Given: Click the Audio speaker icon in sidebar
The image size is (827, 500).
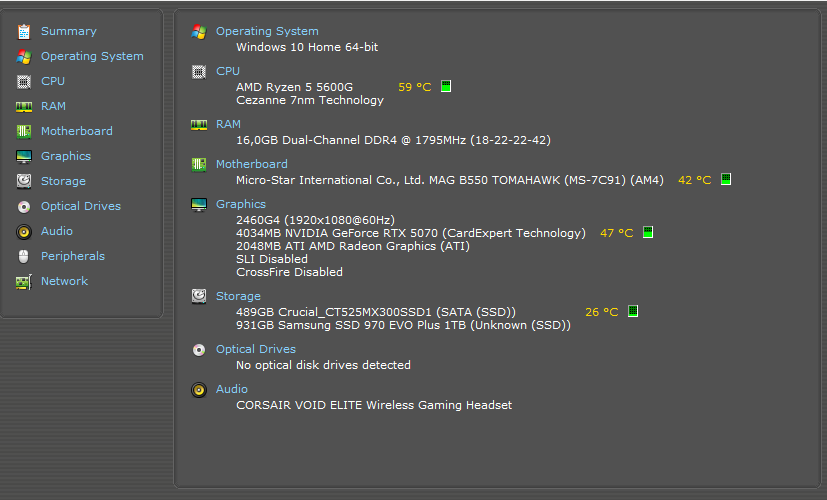Looking at the screenshot, I should pos(24,232).
